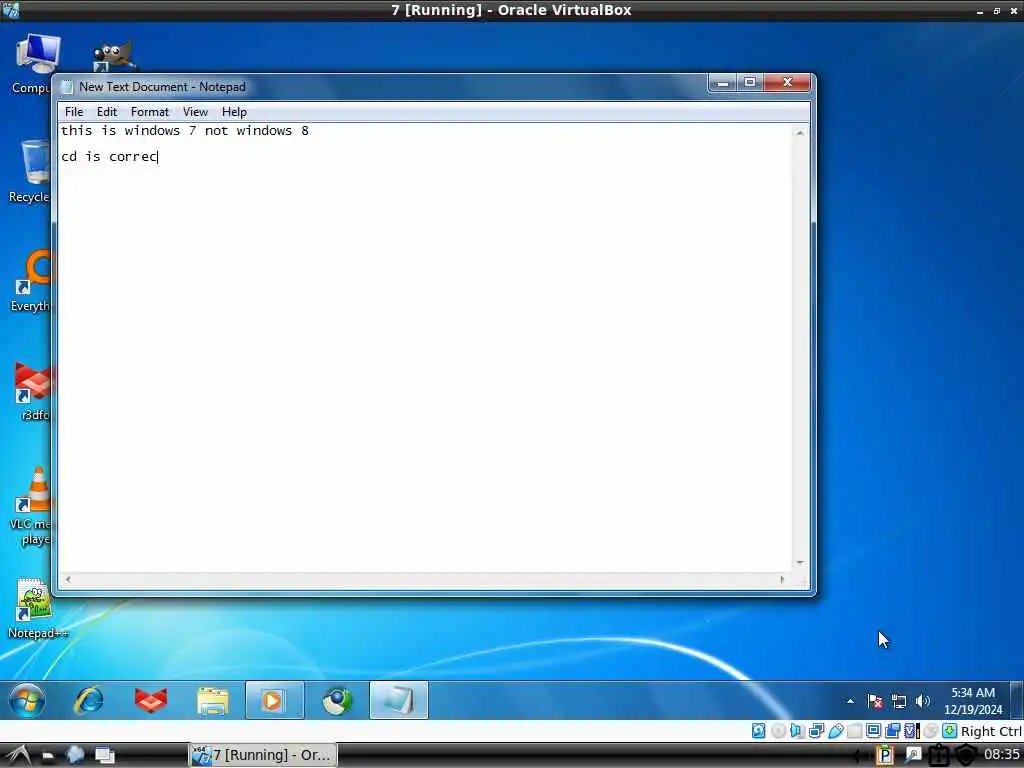Click the Notepad title bar document icon
The image size is (1024, 768).
click(x=67, y=87)
